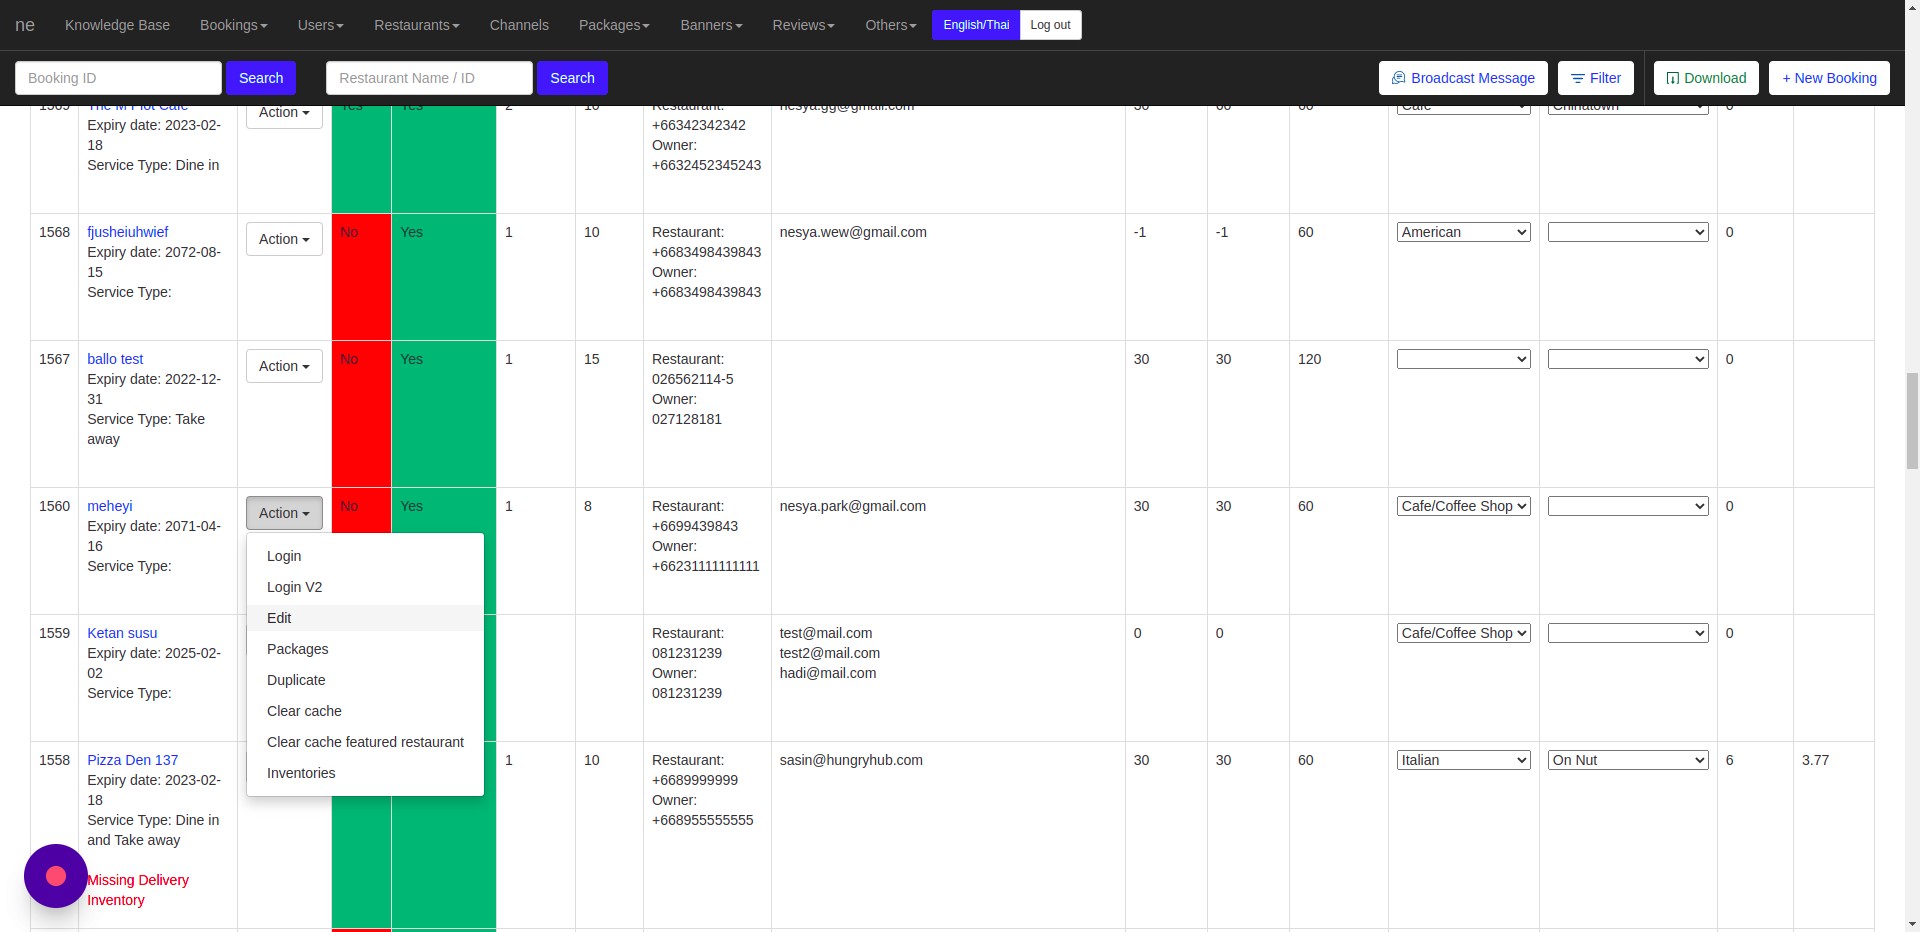Screen dimensions: 1920x932
Task: Select Clear cache featured restaurant
Action: click(365, 742)
